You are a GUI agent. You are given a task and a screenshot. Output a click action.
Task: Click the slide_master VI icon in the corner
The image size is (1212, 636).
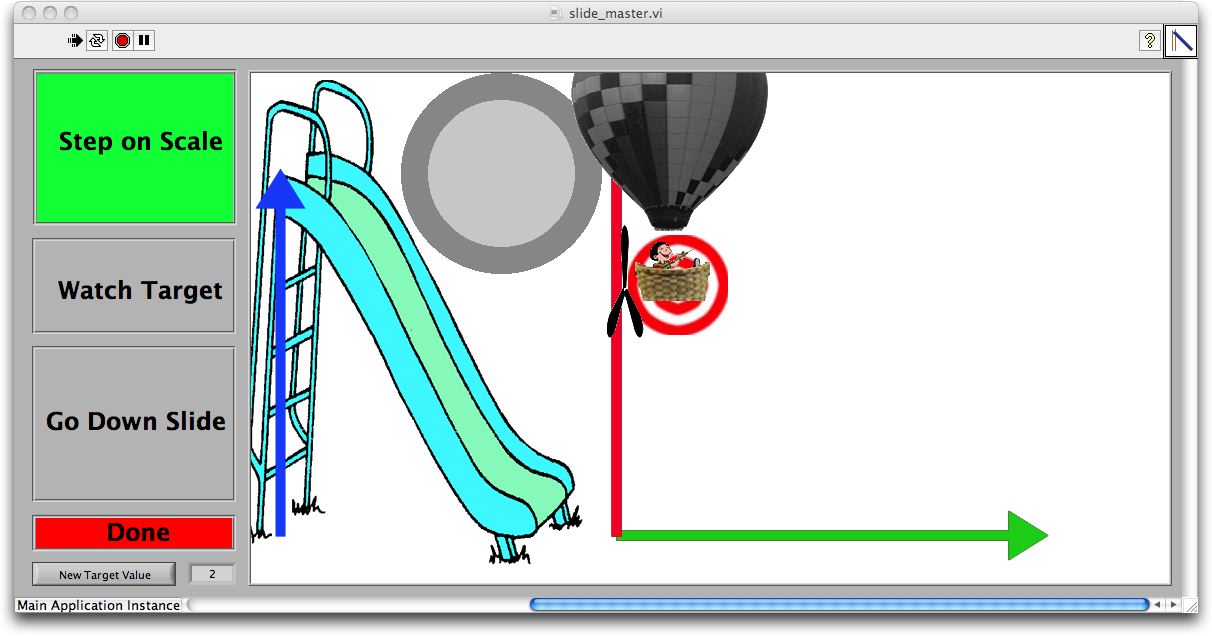coord(1181,41)
